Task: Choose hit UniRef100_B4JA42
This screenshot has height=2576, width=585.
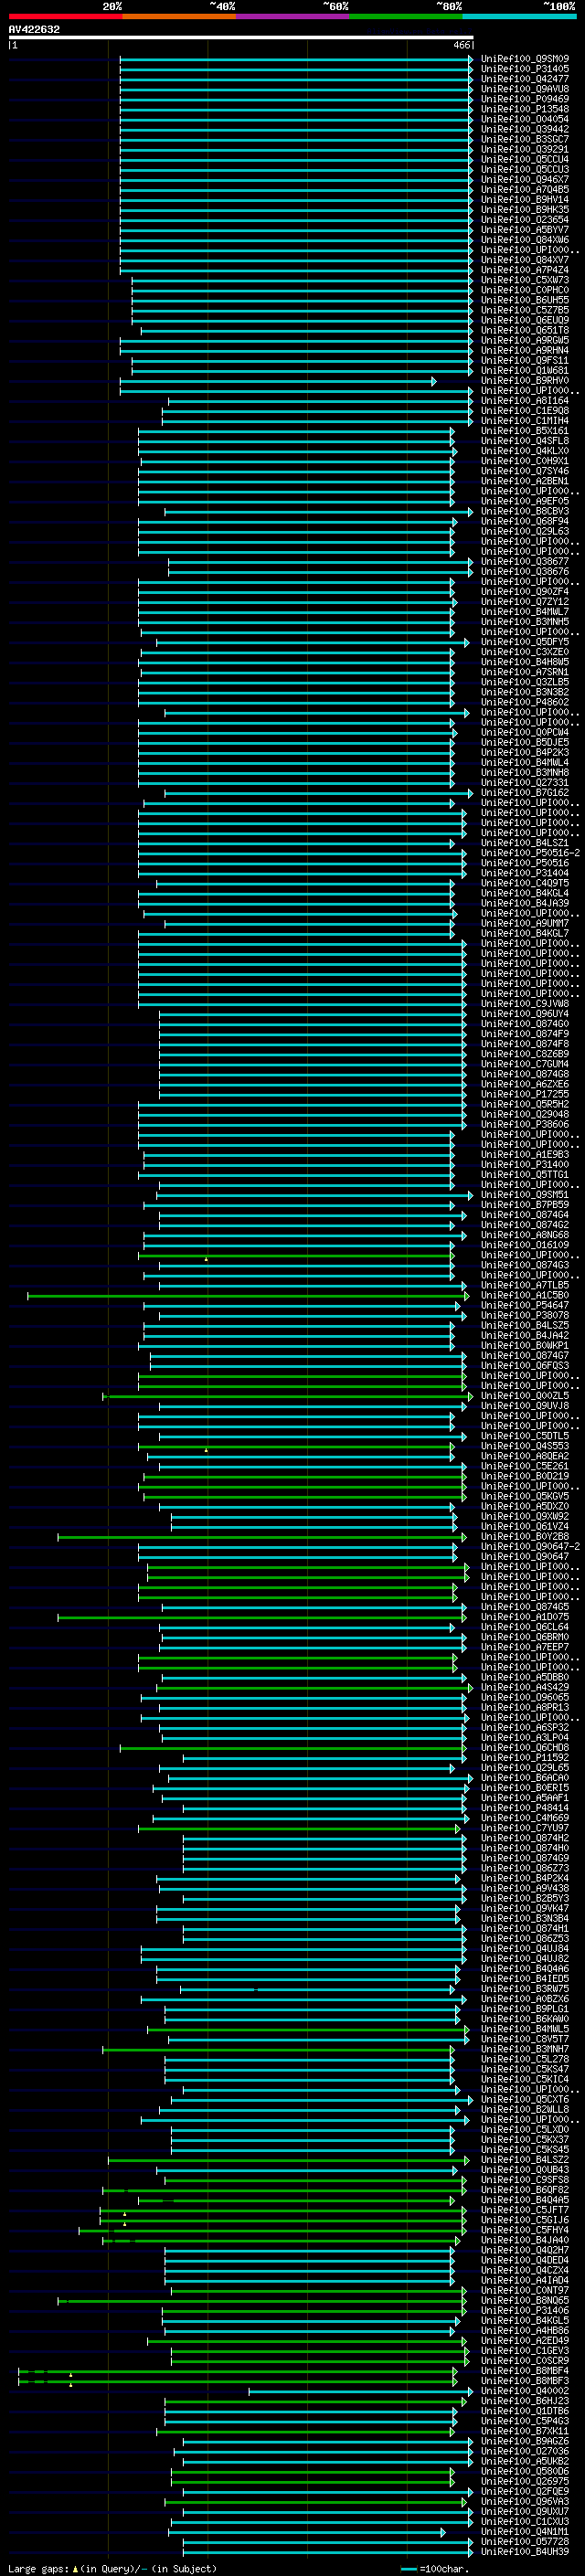Action: tap(525, 1336)
